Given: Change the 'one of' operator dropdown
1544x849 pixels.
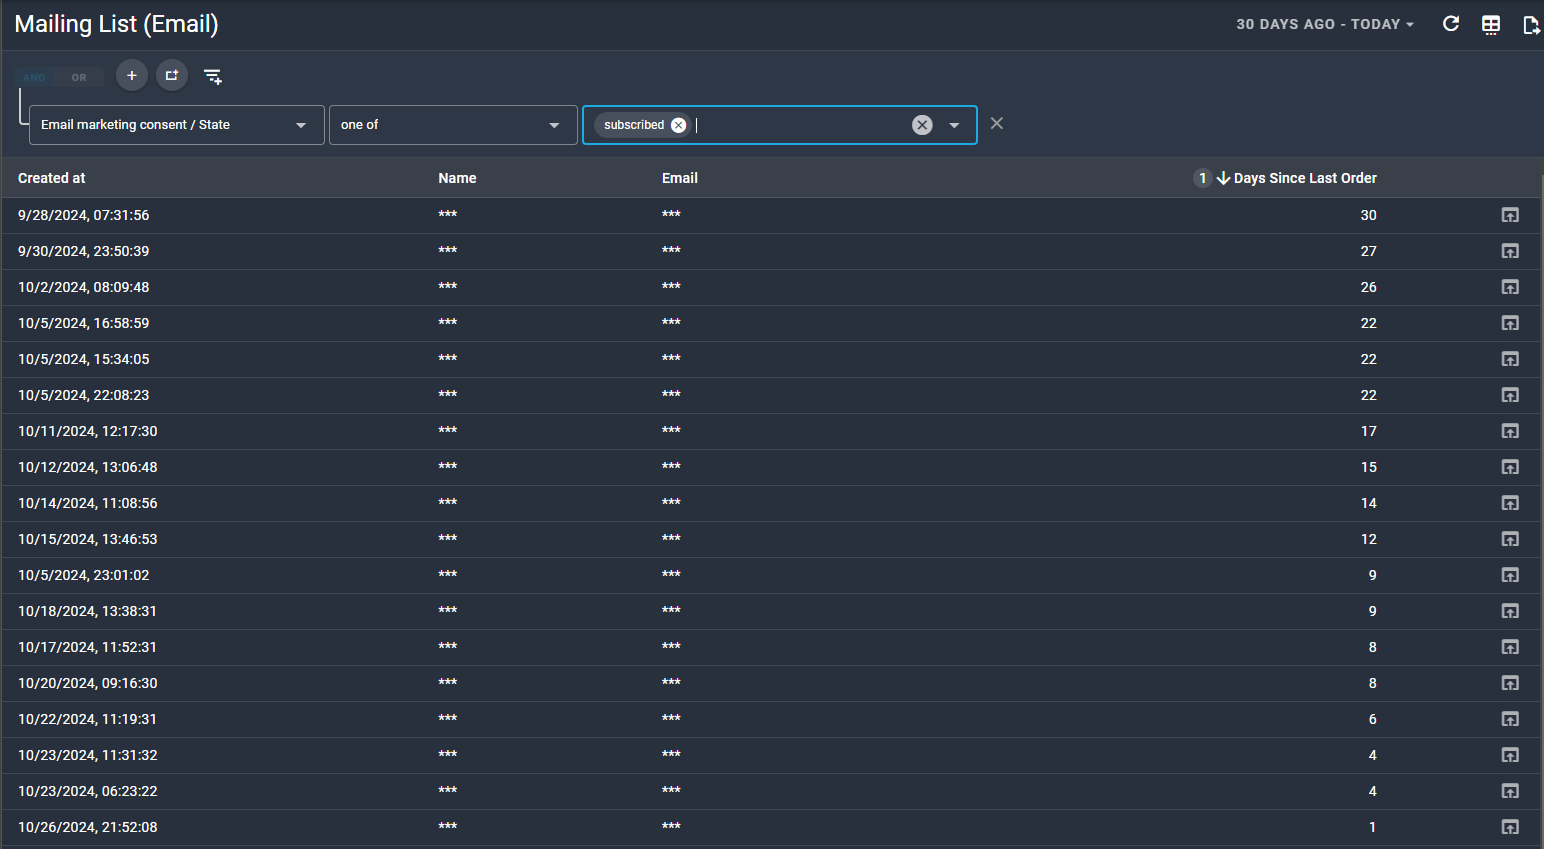Looking at the screenshot, I should tap(453, 125).
